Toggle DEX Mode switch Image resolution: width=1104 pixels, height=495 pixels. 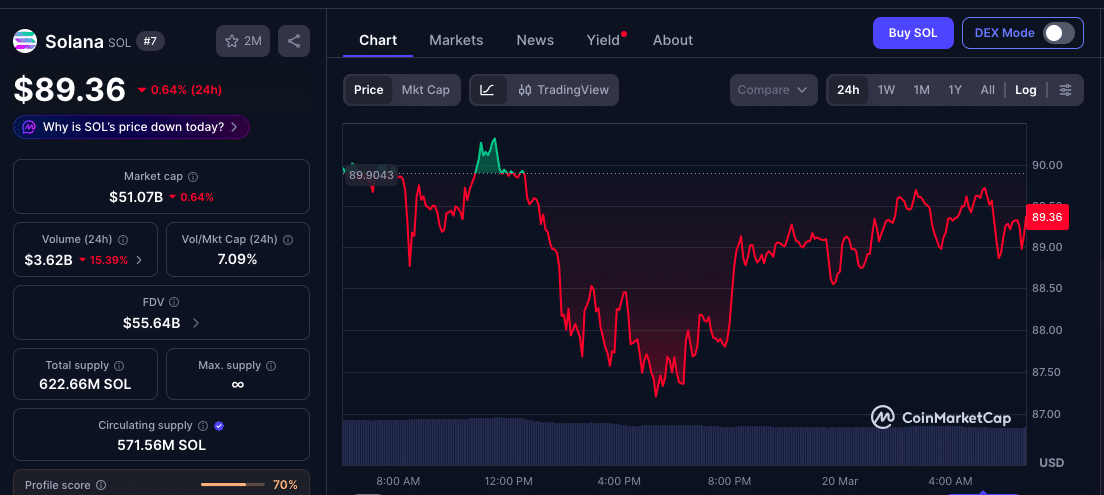[1058, 33]
